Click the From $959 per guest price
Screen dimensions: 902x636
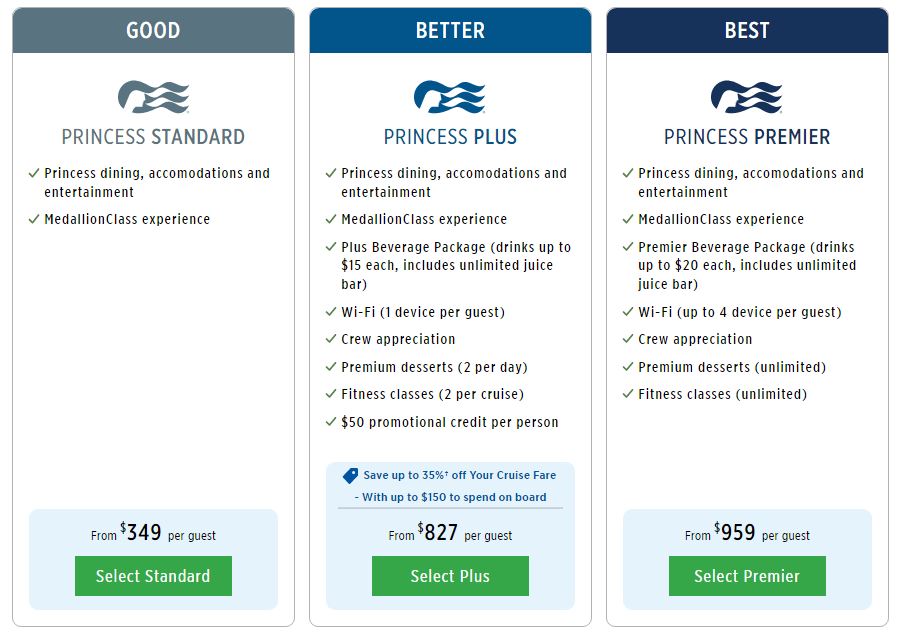(747, 532)
